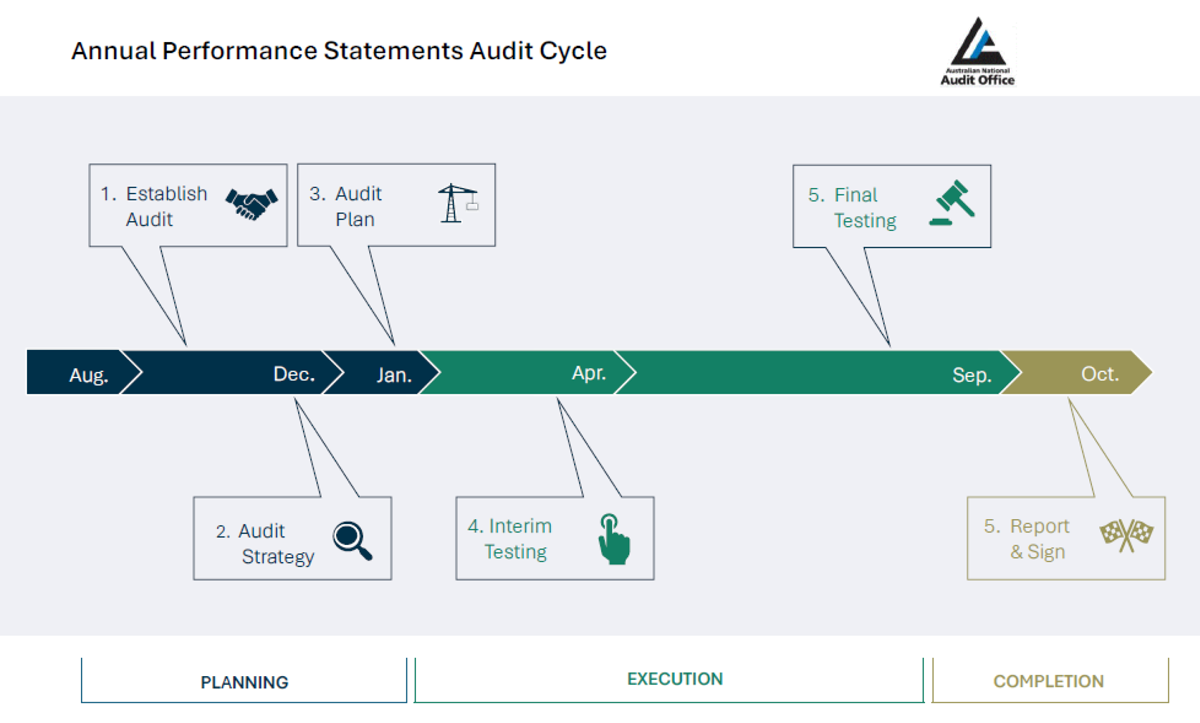Viewport: 1200px width, 723px height.
Task: Click the PLANNING phase box
Action: point(244,681)
